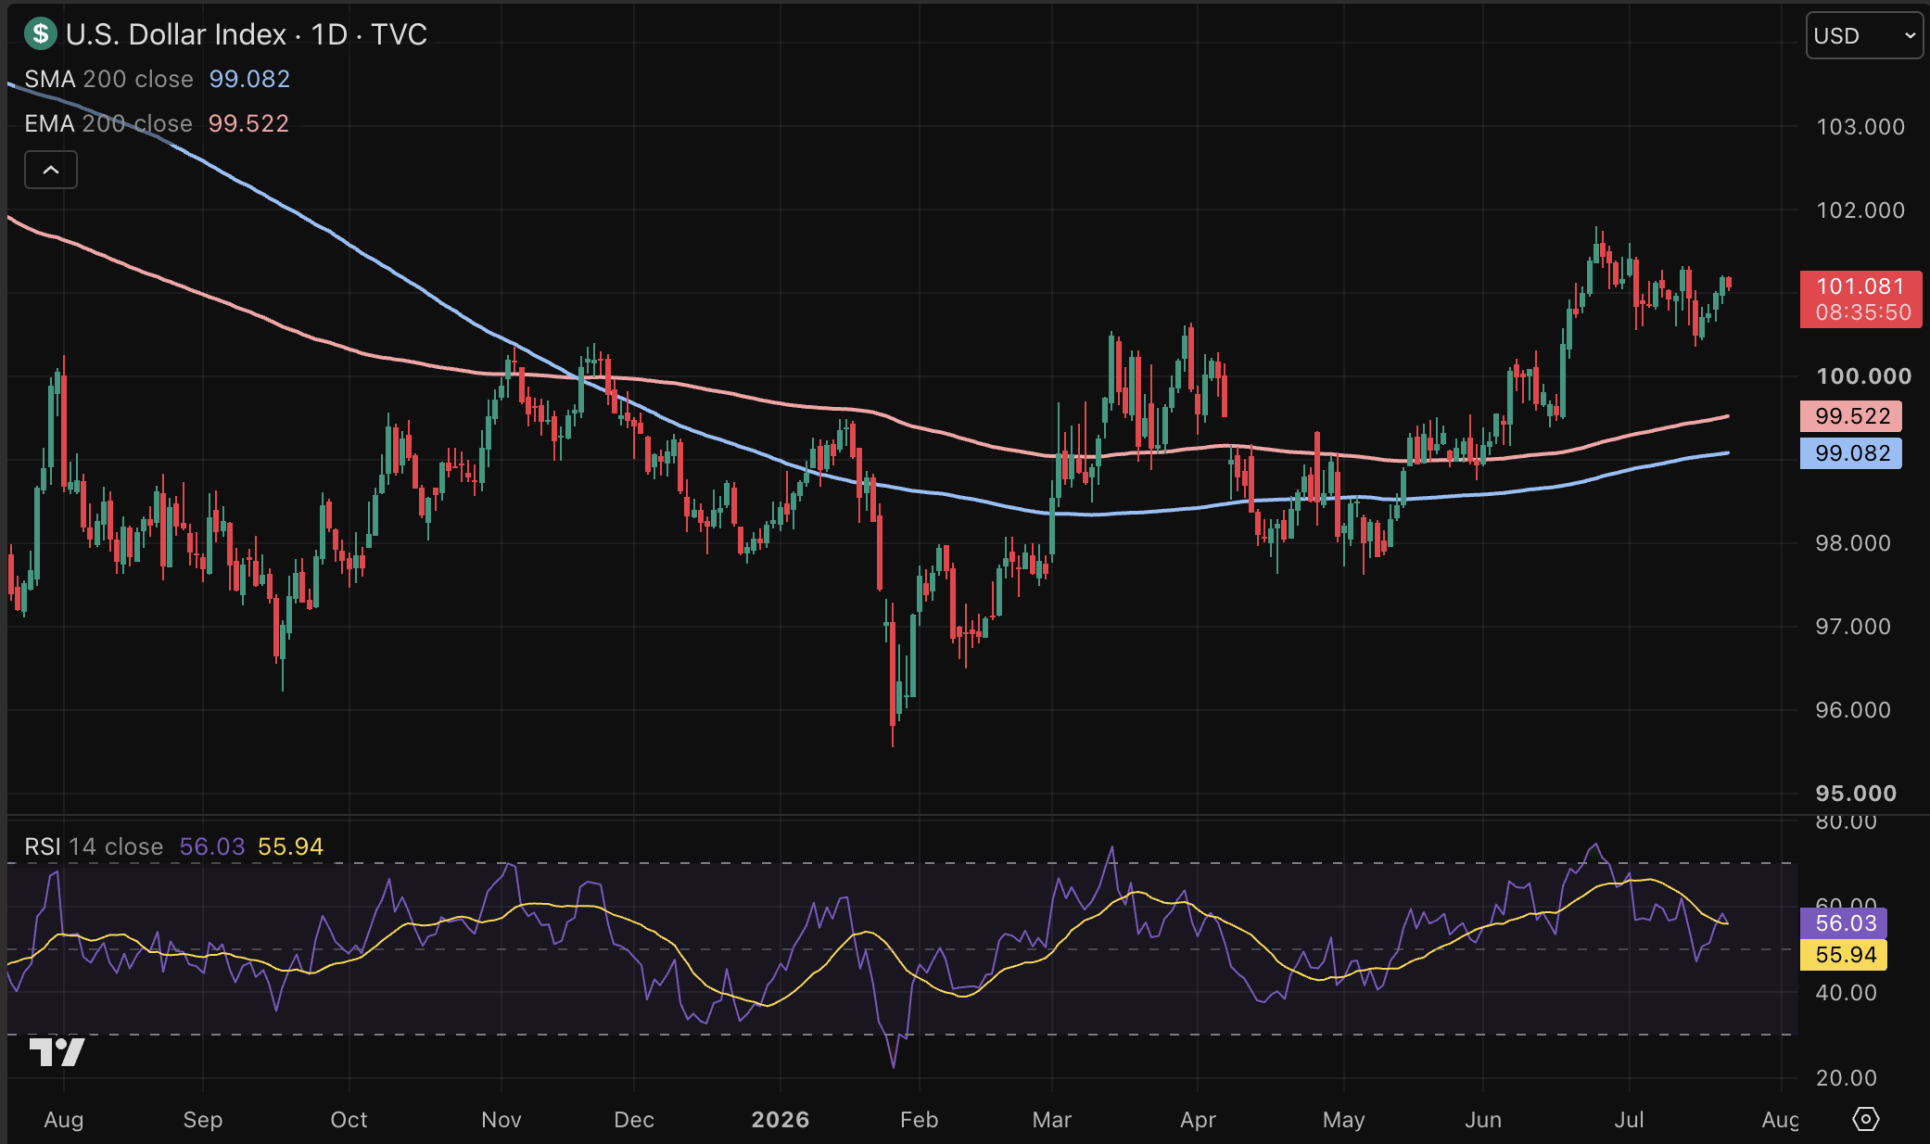Click the Feb time axis label
Screen dimensions: 1930x1144
click(919, 1120)
